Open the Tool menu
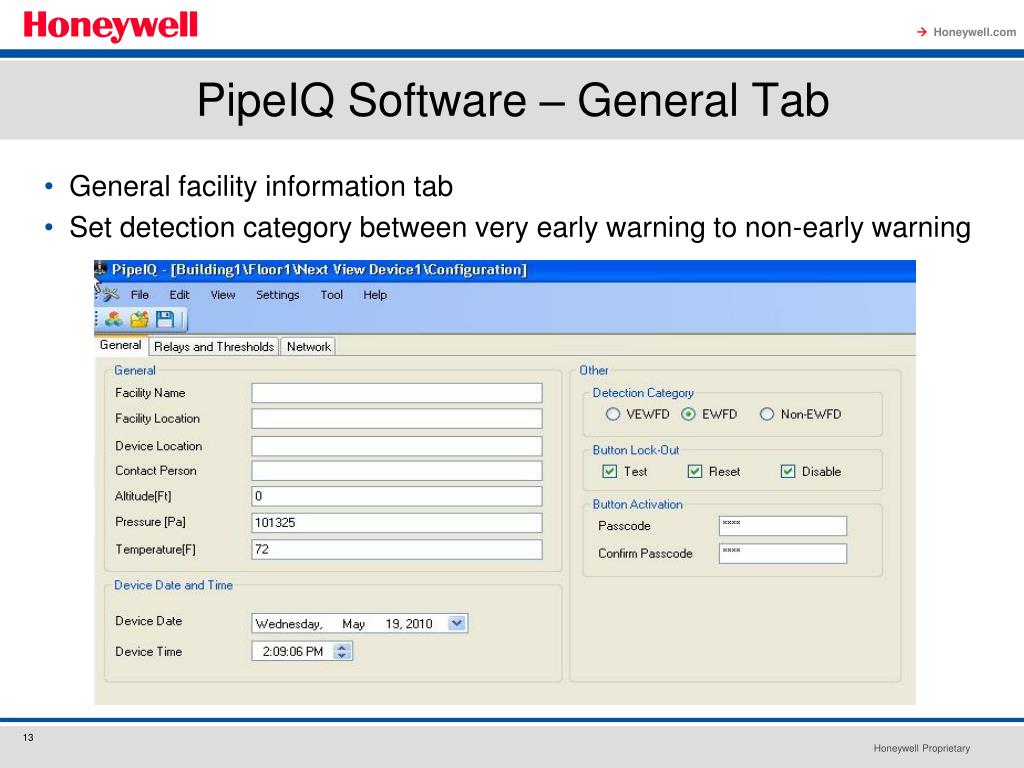The height and width of the screenshot is (768, 1024). click(x=332, y=295)
